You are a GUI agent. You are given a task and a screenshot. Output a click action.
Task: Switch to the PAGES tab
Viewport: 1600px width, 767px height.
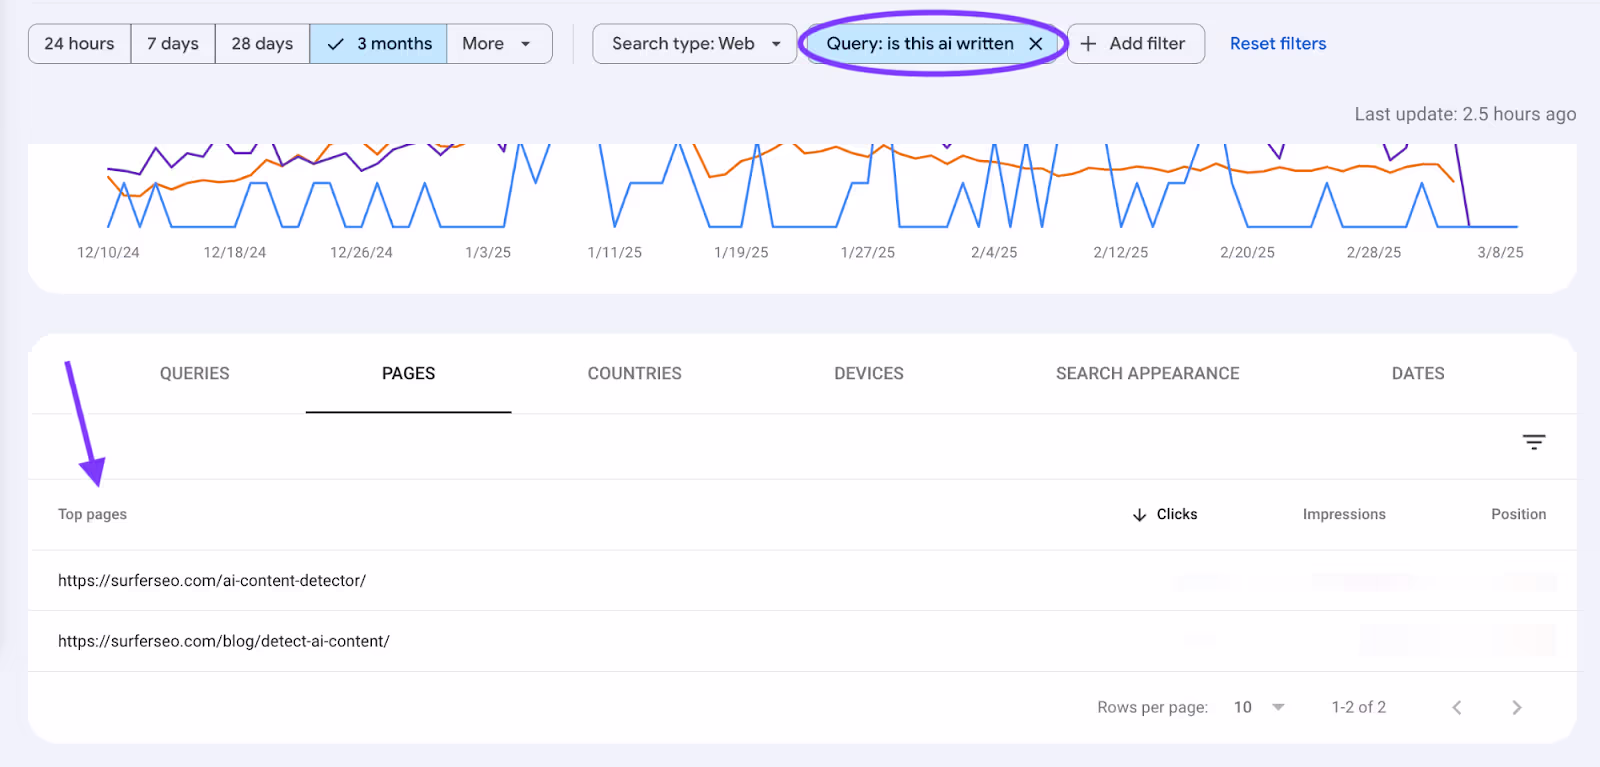[409, 373]
